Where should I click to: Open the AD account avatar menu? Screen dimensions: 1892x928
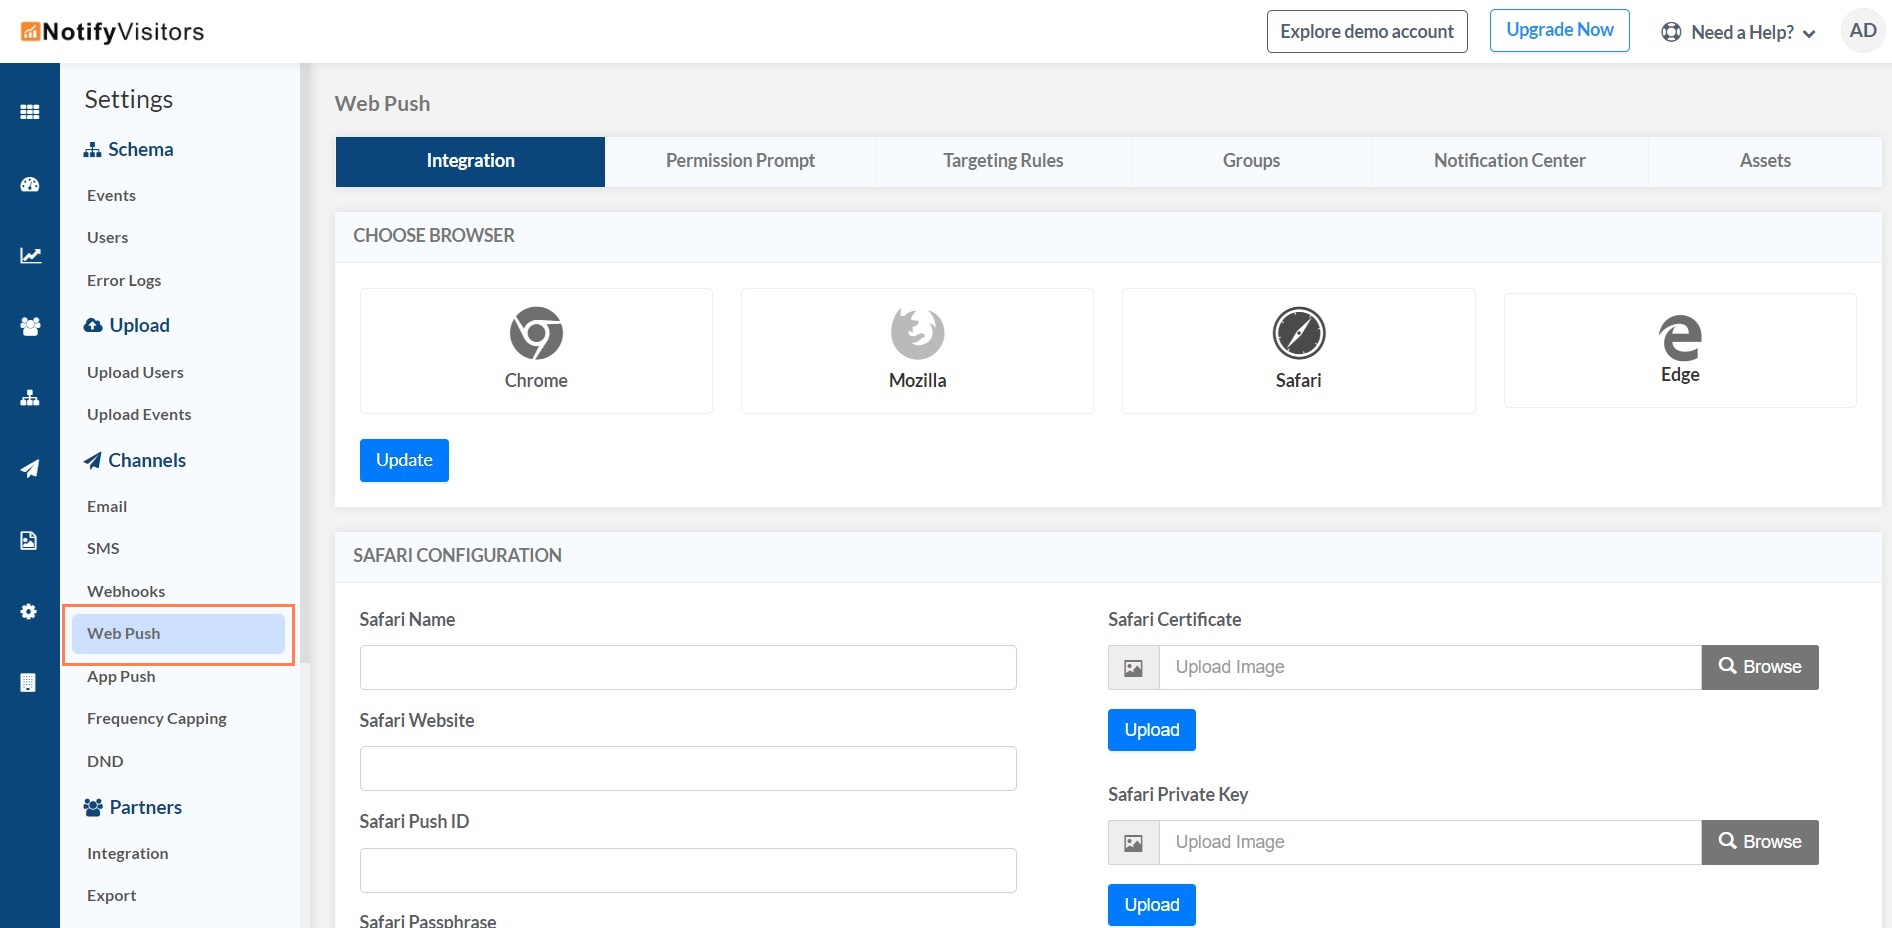1862,31
